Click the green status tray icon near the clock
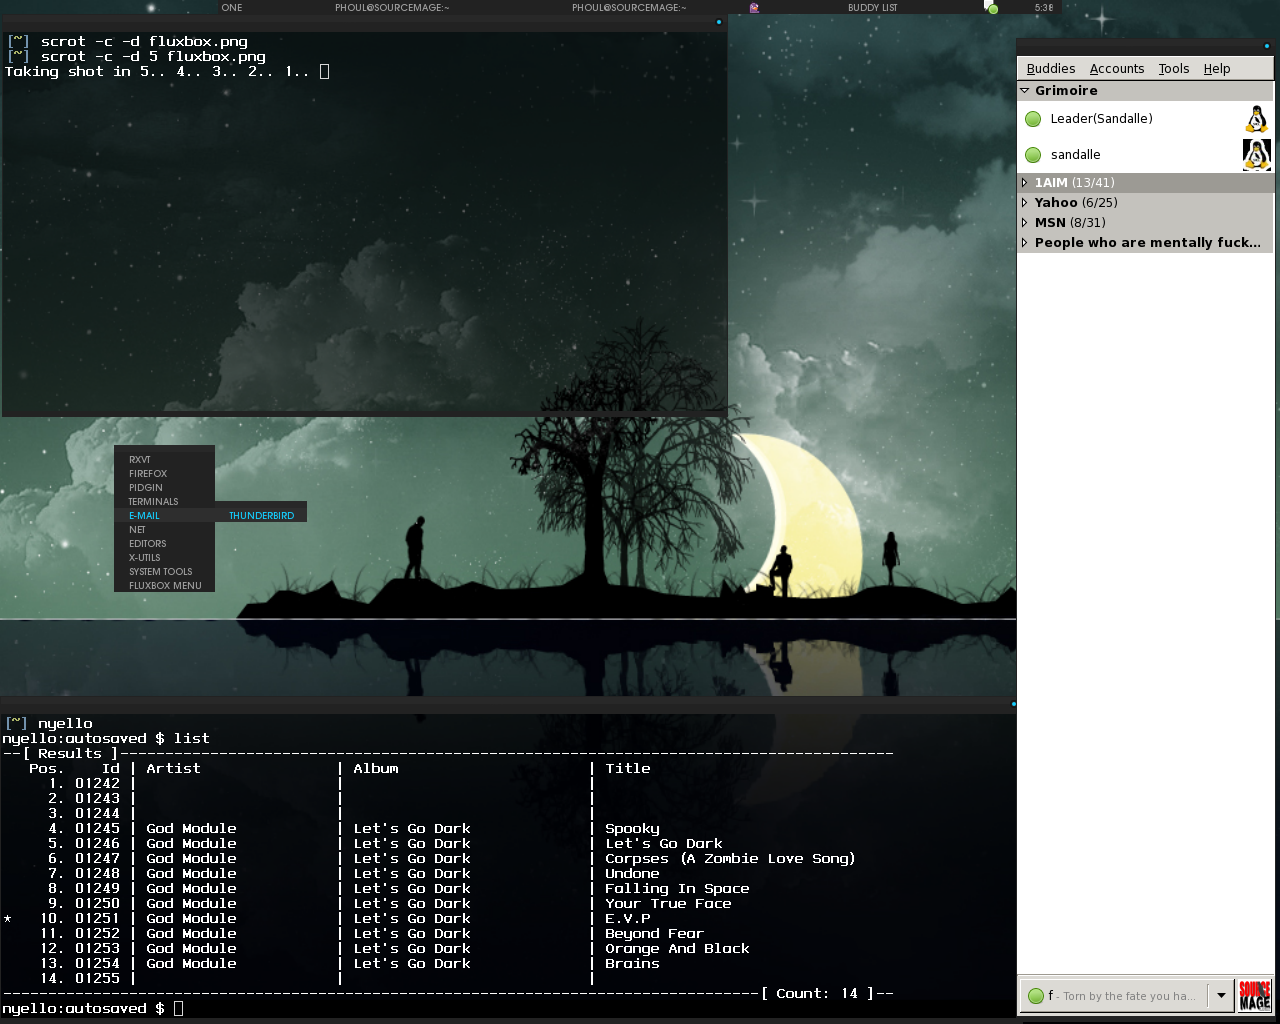1280x1024 pixels. point(992,8)
